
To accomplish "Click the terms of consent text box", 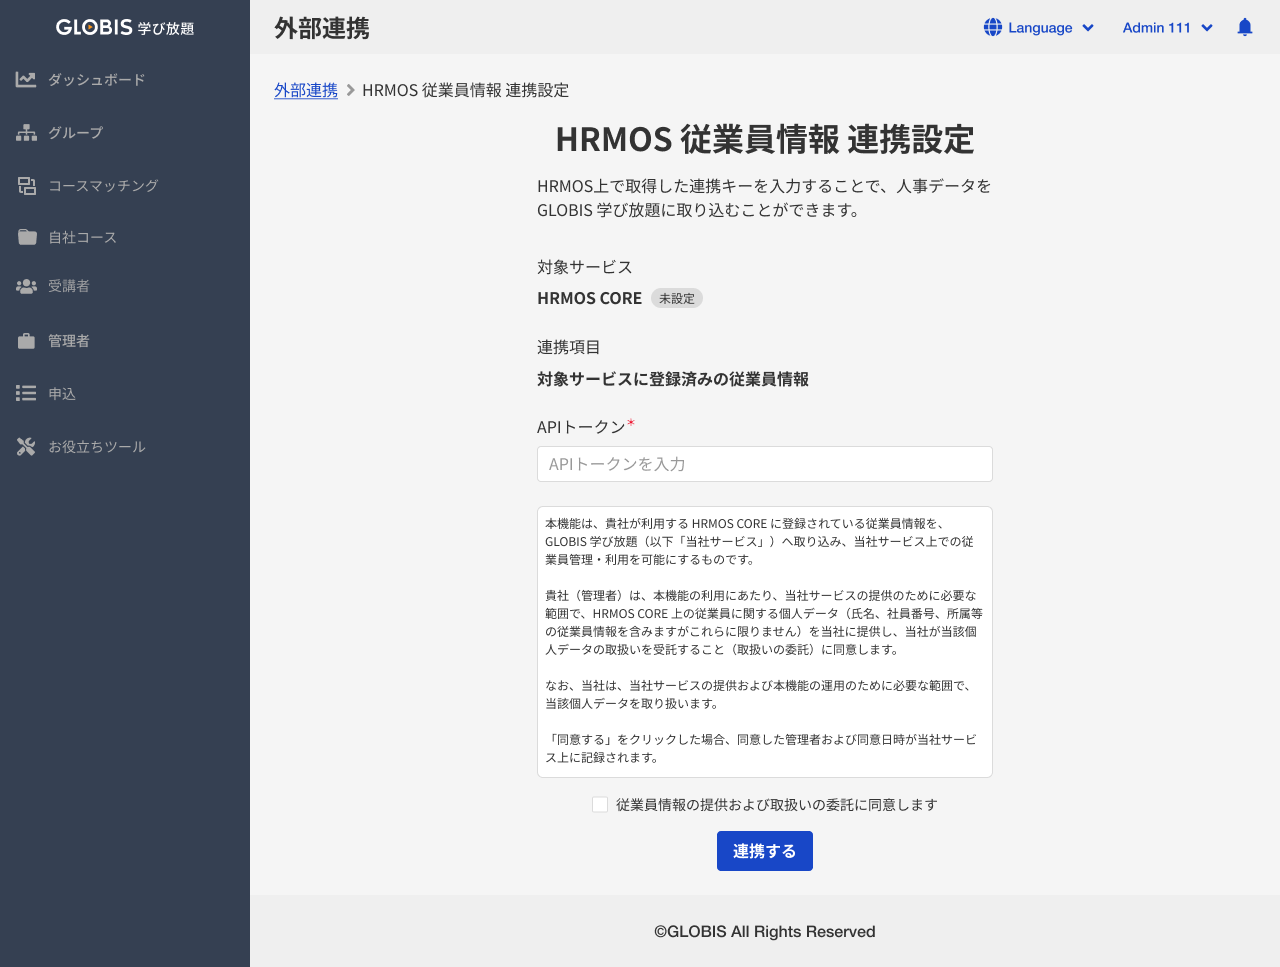I will (764, 641).
